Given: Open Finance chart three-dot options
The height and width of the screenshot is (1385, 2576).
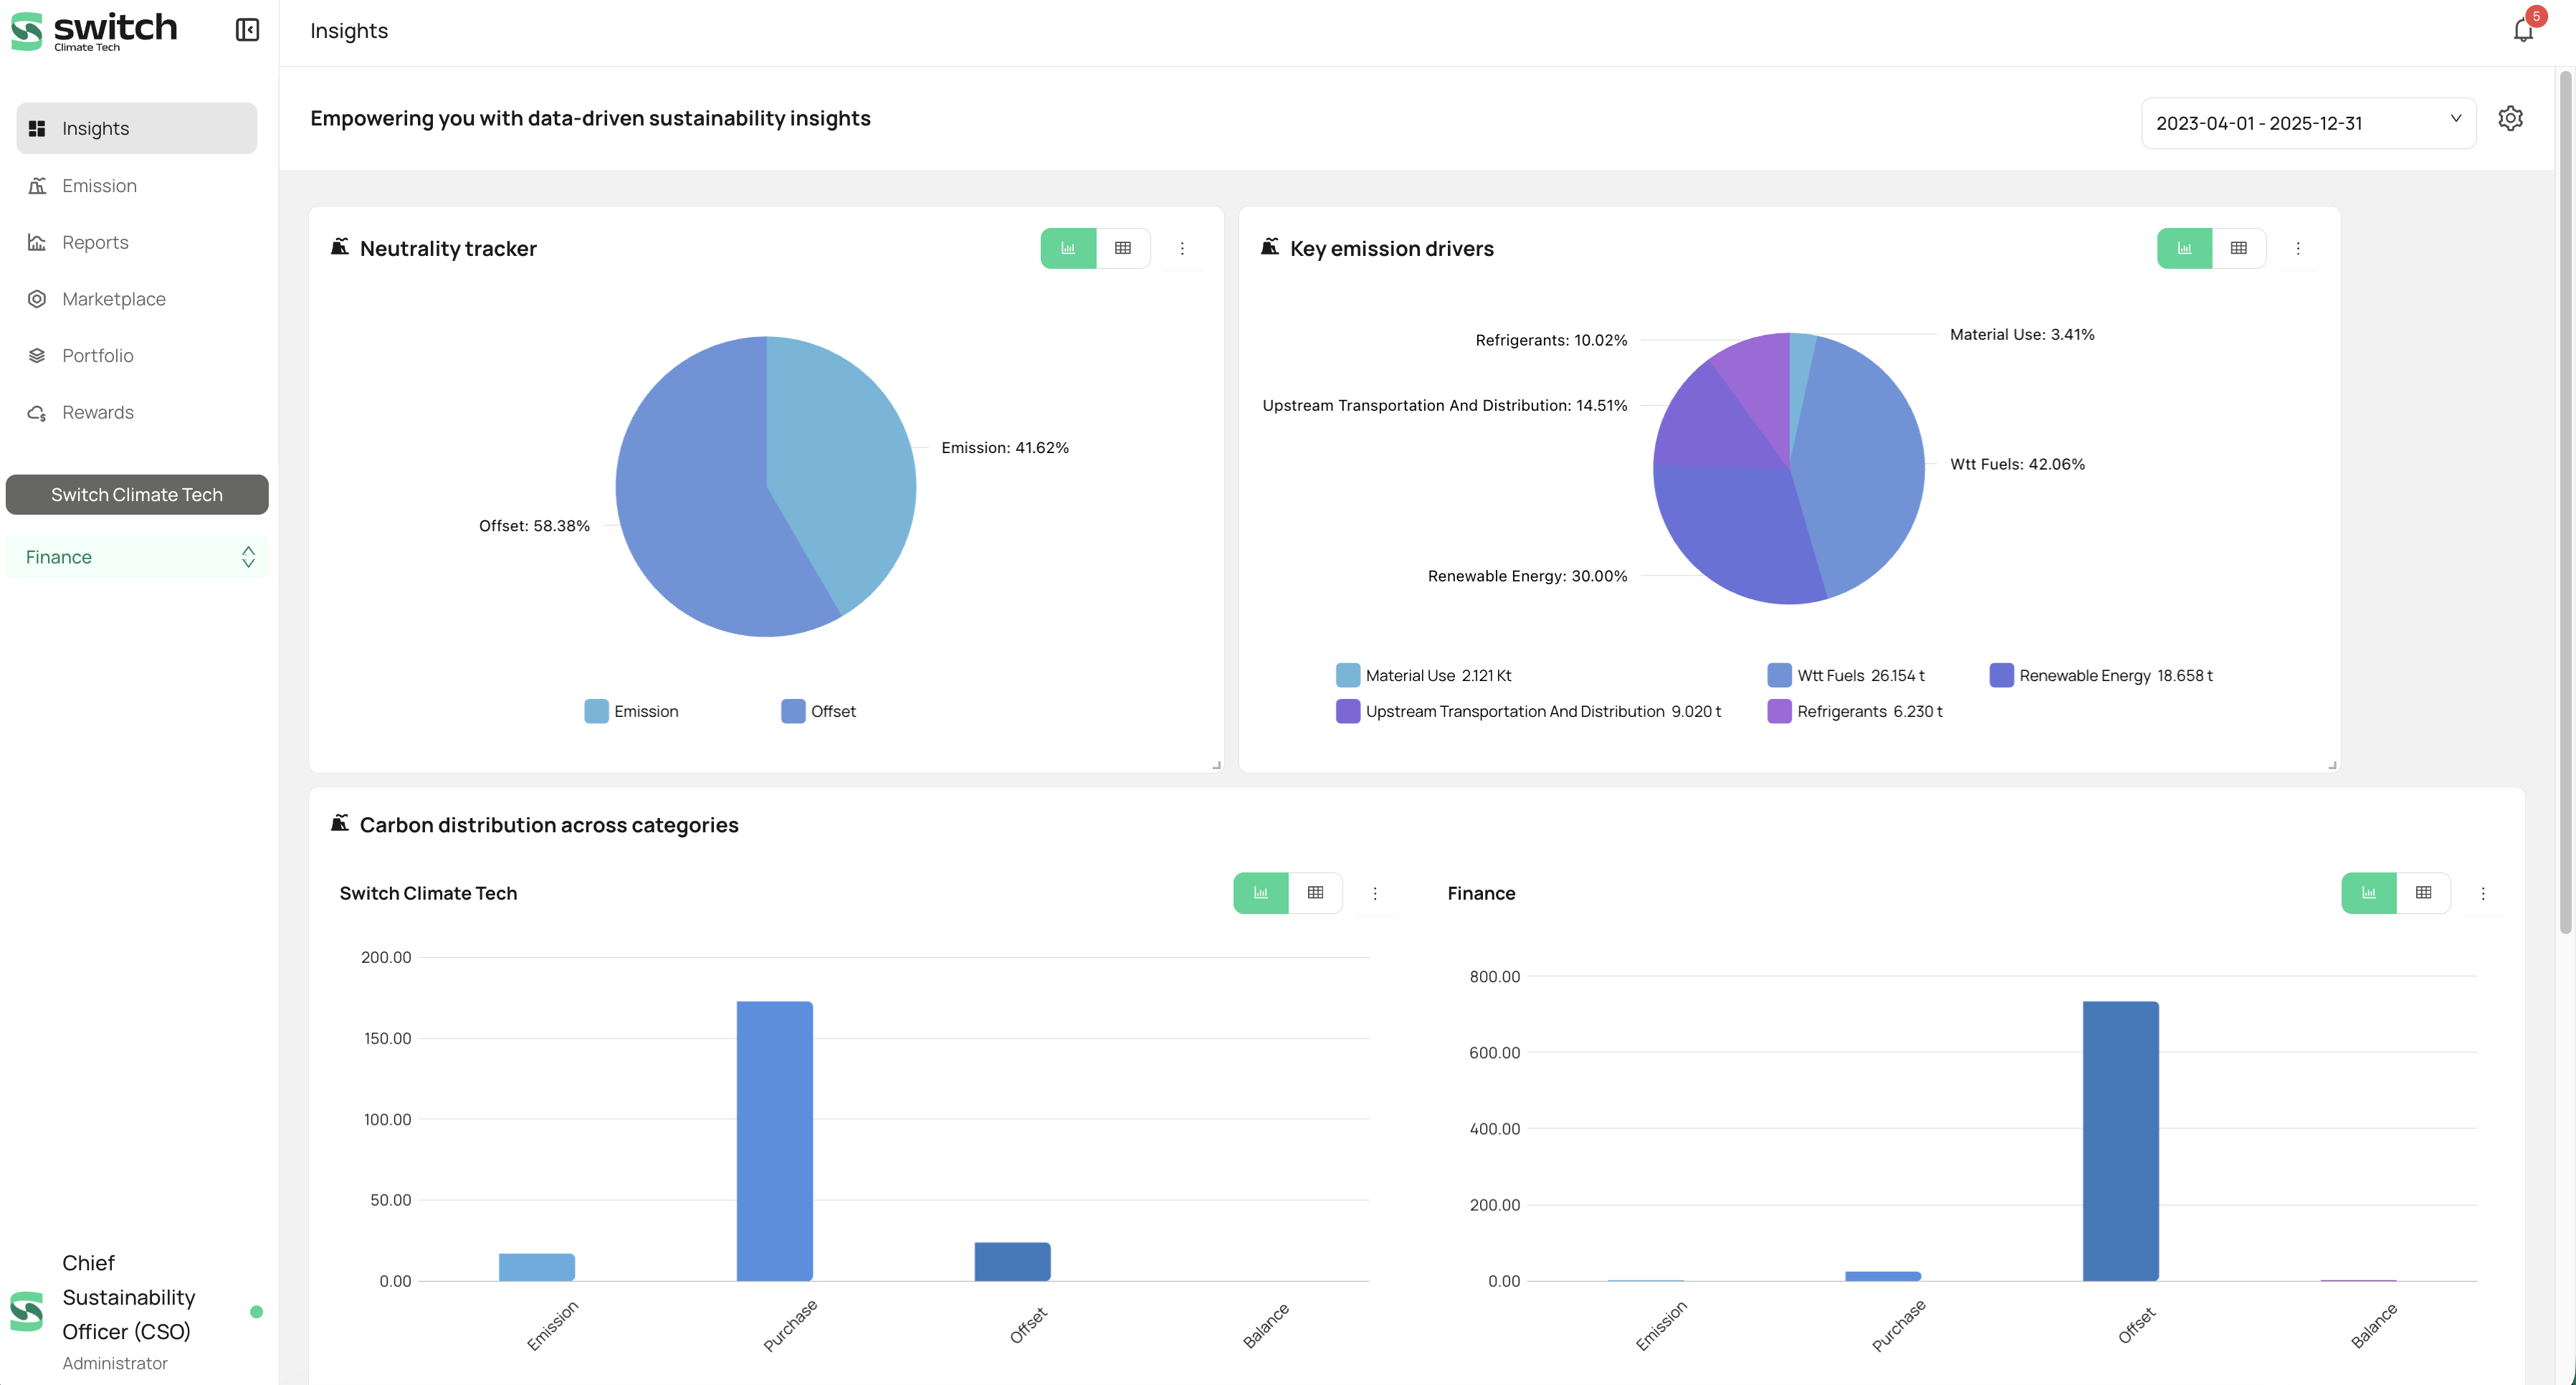Looking at the screenshot, I should pyautogui.click(x=2483, y=893).
